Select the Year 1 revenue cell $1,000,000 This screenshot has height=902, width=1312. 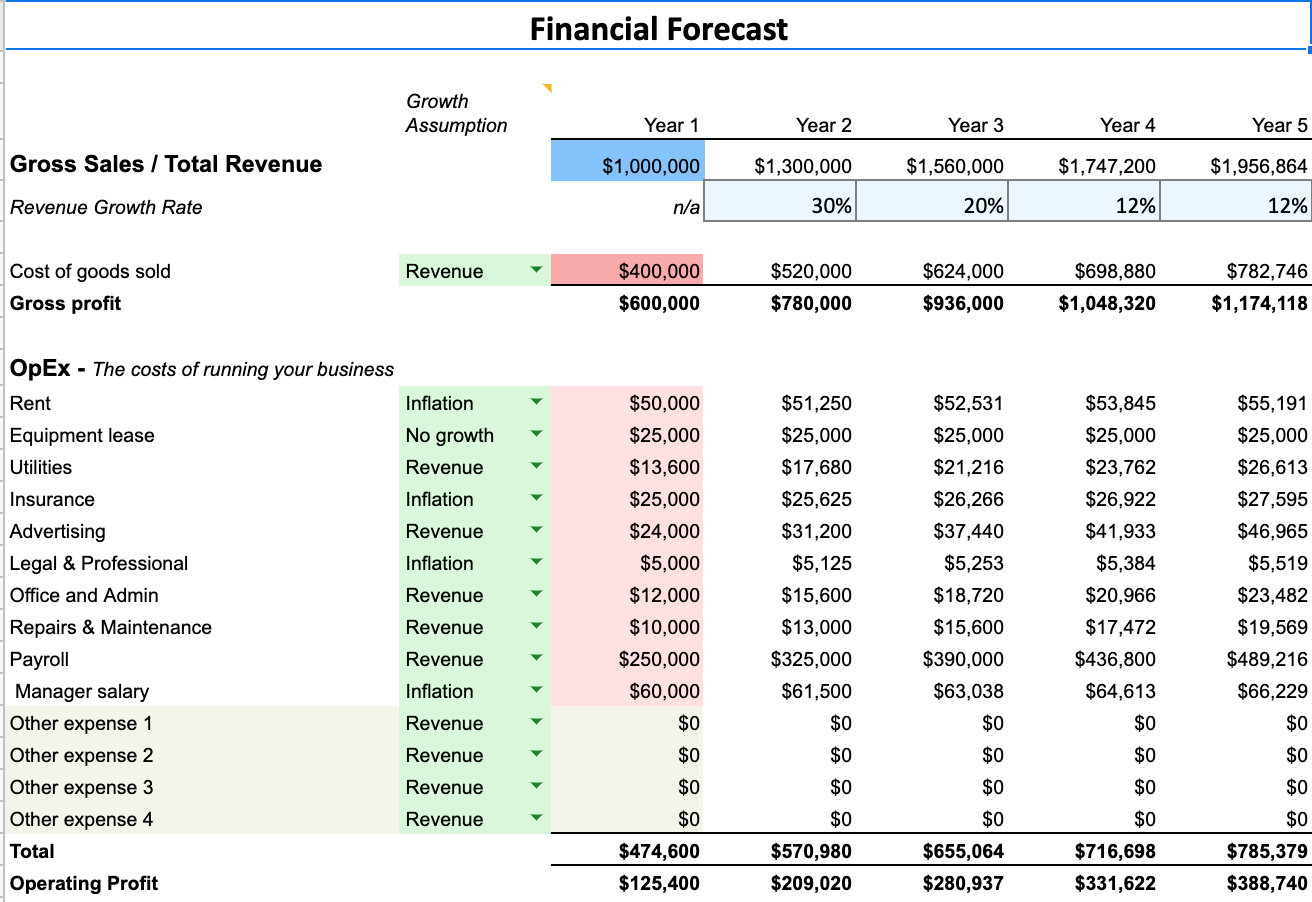627,161
